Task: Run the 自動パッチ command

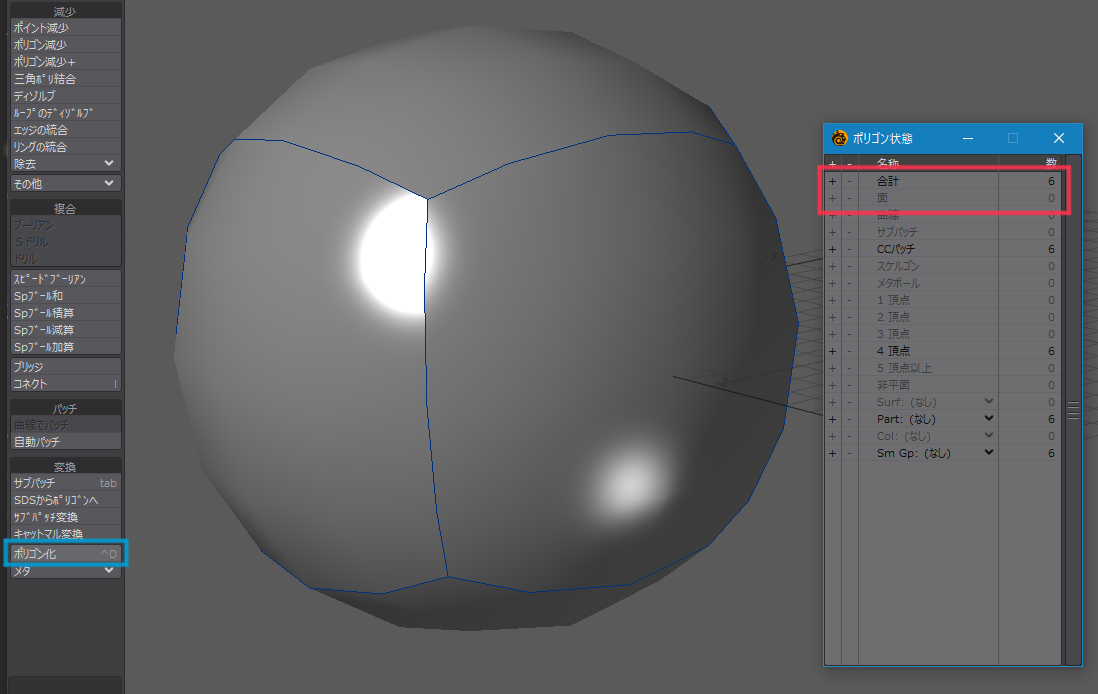Action: pyautogui.click(x=66, y=441)
